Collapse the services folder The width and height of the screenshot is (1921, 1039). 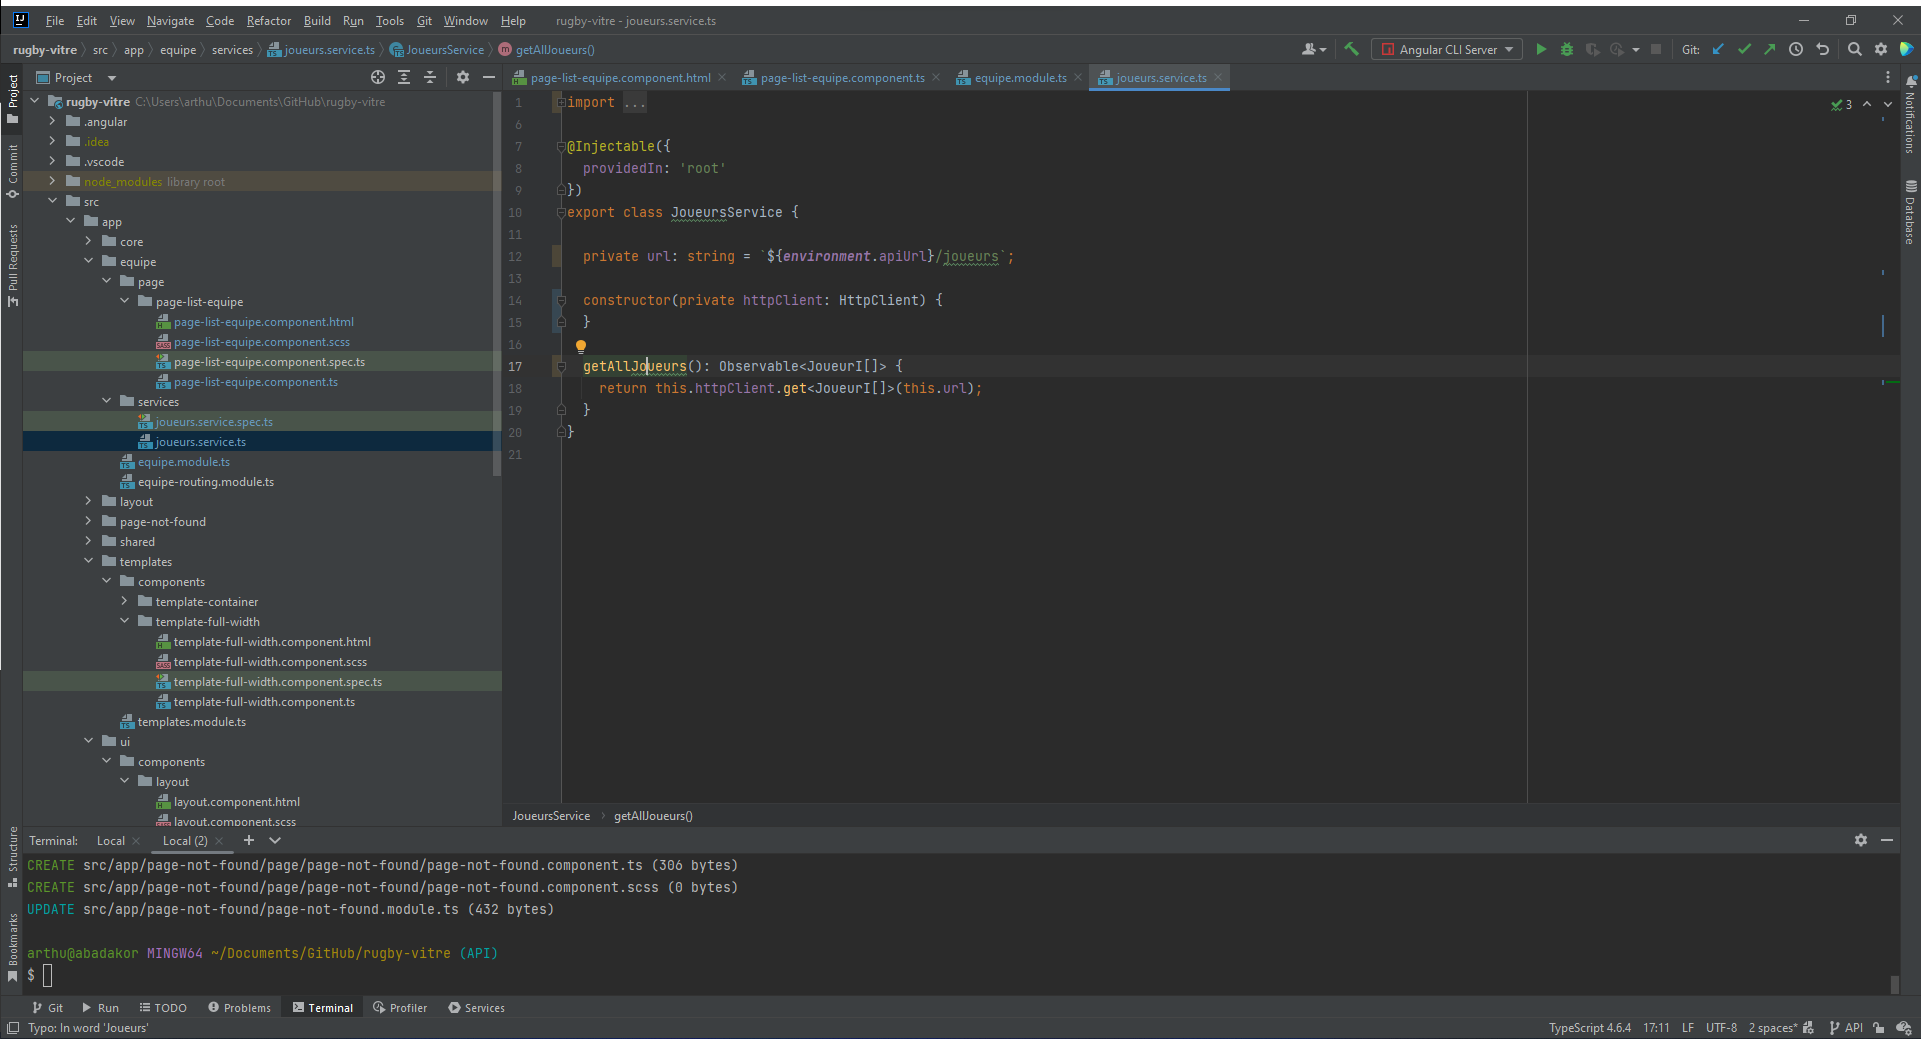[106, 401]
